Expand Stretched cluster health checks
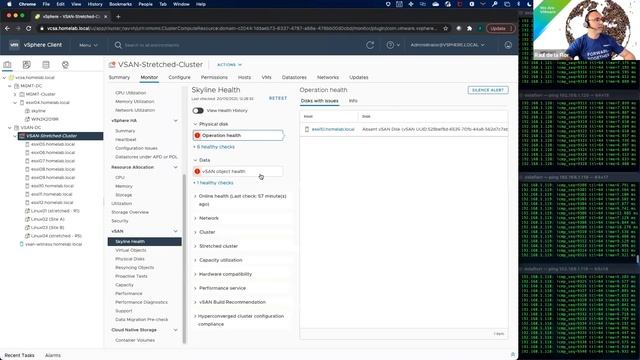The width and height of the screenshot is (640, 360). tap(195, 246)
